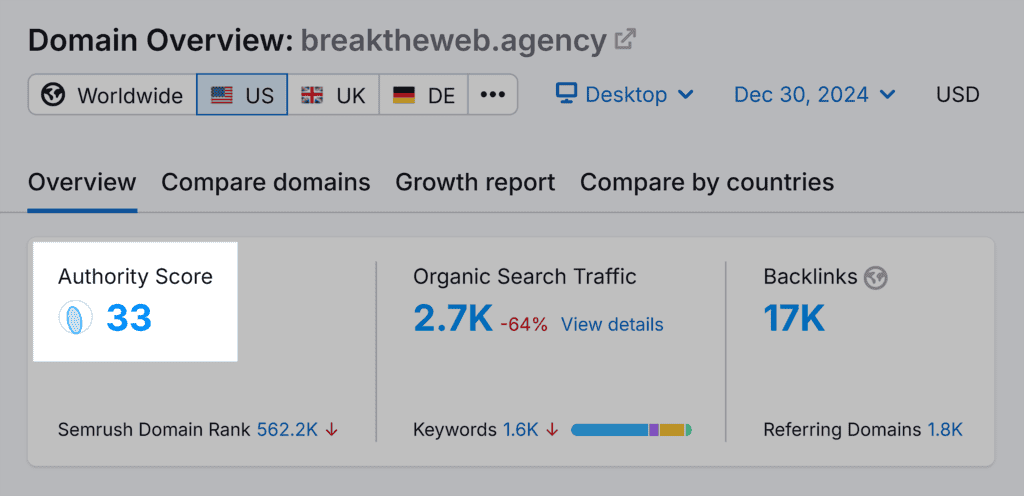Switch database to UK
The width and height of the screenshot is (1024, 496).
click(334, 95)
